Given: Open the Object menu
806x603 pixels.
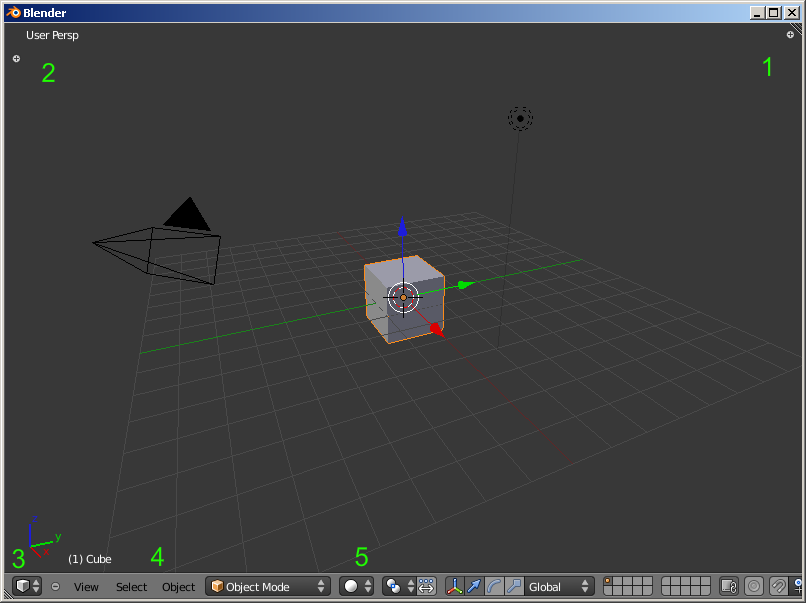Looking at the screenshot, I should (x=178, y=587).
